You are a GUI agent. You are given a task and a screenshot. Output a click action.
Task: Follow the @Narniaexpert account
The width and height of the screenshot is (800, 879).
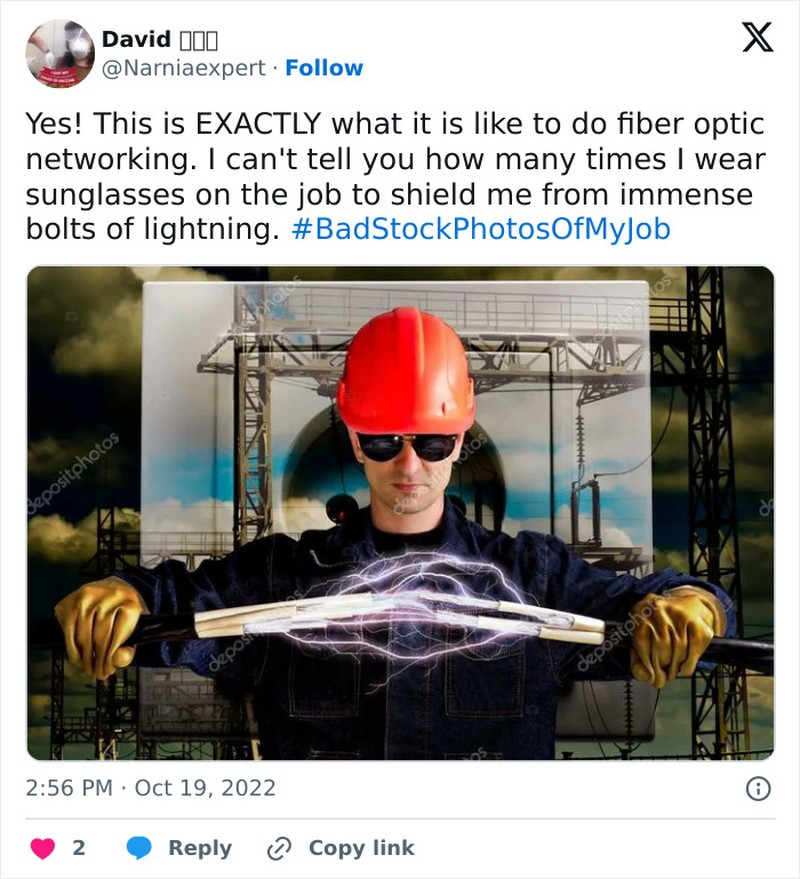(x=324, y=68)
